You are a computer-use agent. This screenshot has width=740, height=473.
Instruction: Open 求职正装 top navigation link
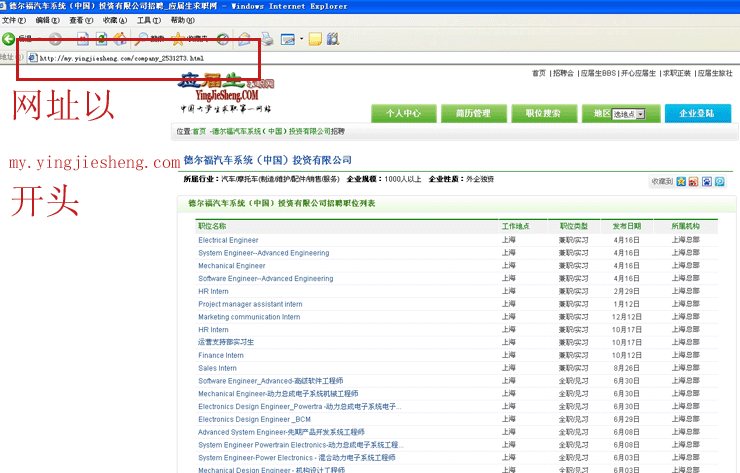point(677,73)
